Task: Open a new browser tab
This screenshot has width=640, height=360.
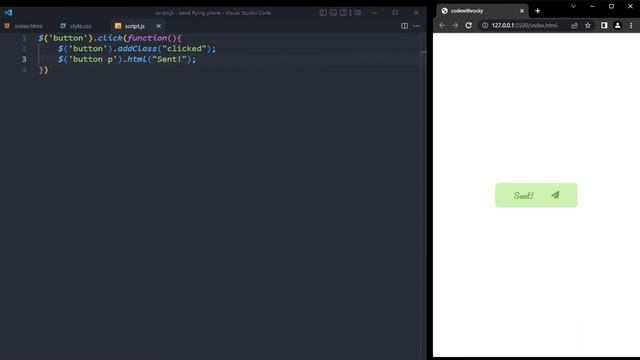Action: coord(538,11)
